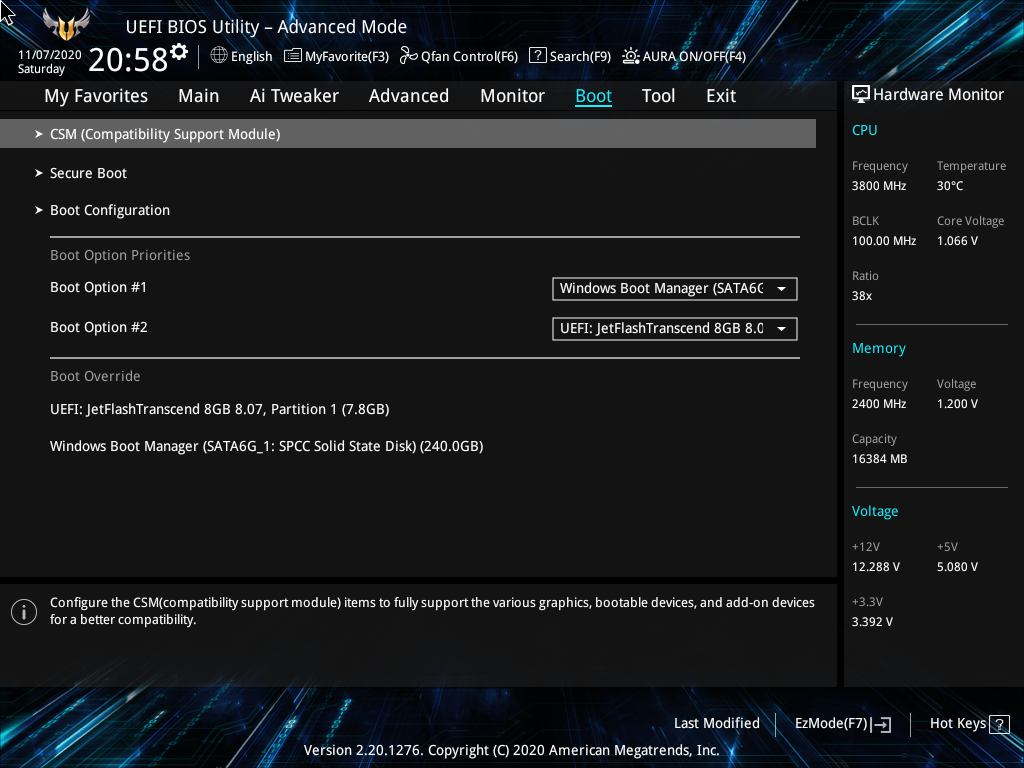Image resolution: width=1024 pixels, height=768 pixels.
Task: Open CSM (Compatibility Support Module) submenu
Action: [408, 134]
